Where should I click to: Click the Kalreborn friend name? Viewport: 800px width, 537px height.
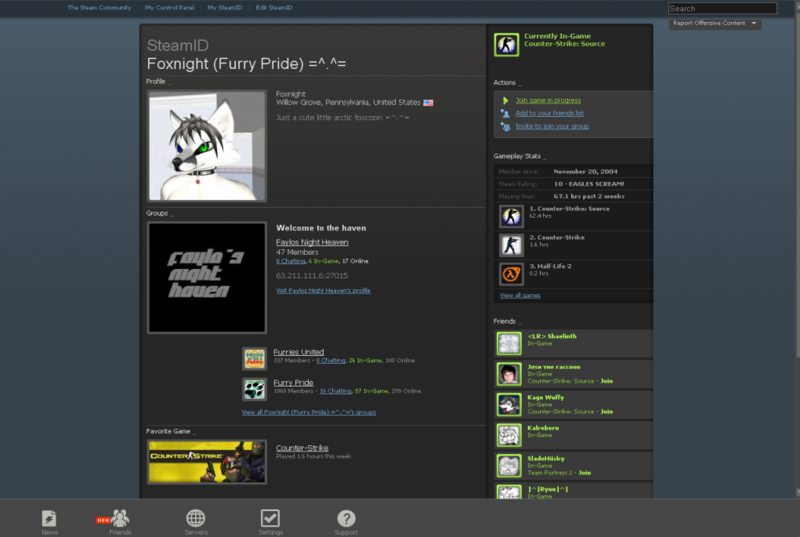pos(543,428)
